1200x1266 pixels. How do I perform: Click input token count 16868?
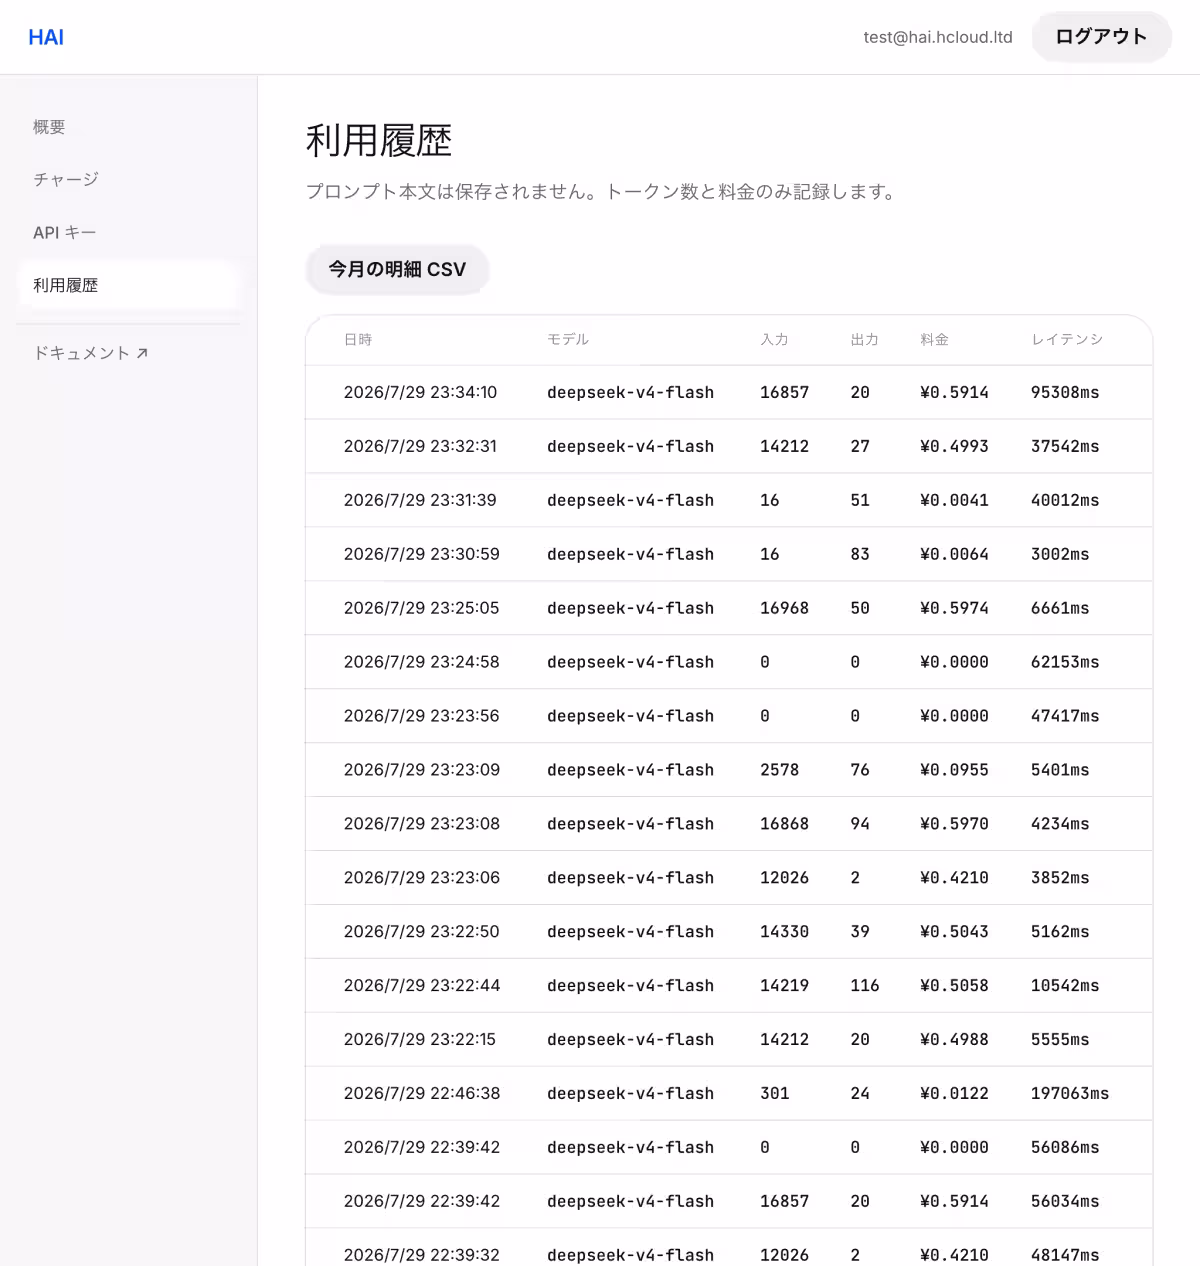pos(784,824)
